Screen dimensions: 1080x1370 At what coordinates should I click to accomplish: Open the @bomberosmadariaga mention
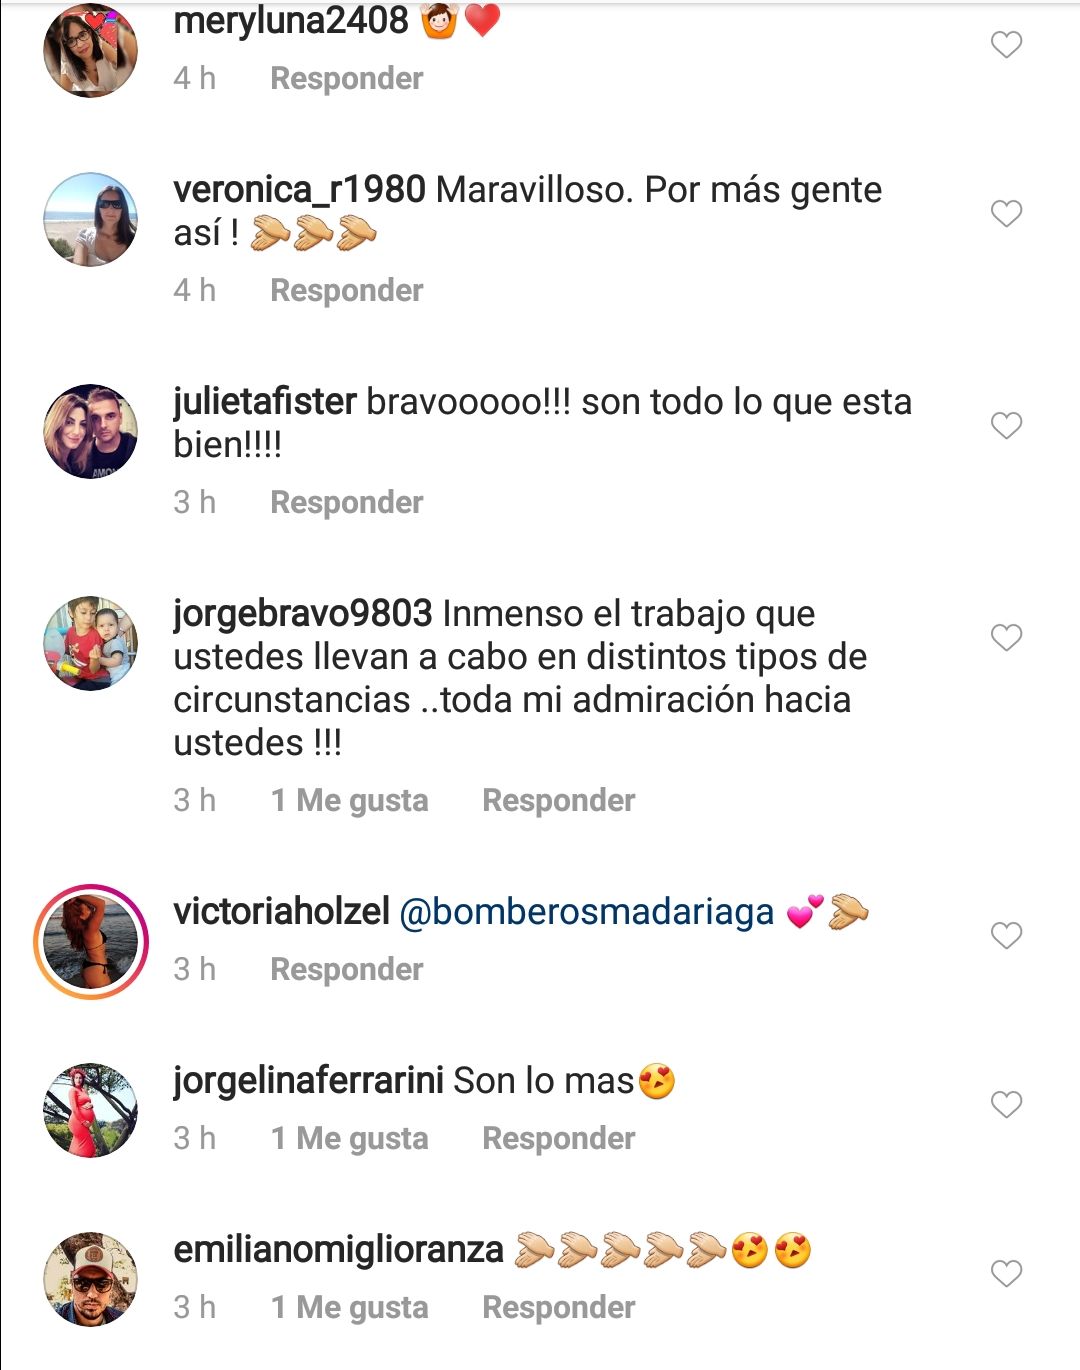pos(587,912)
